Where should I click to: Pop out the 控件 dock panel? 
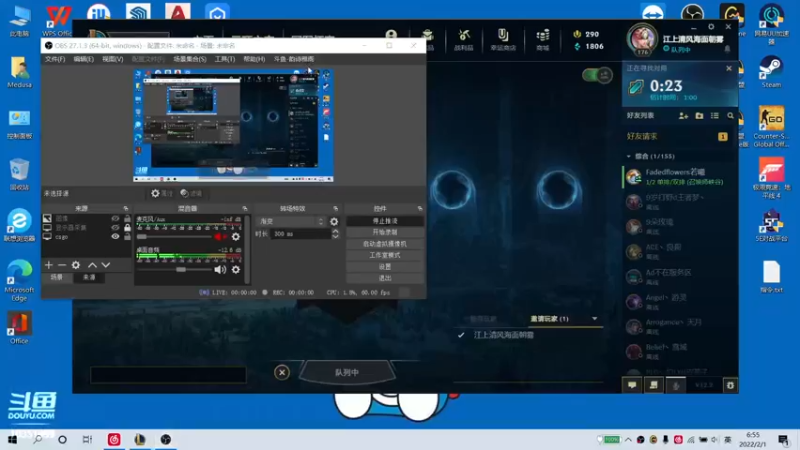(420, 209)
